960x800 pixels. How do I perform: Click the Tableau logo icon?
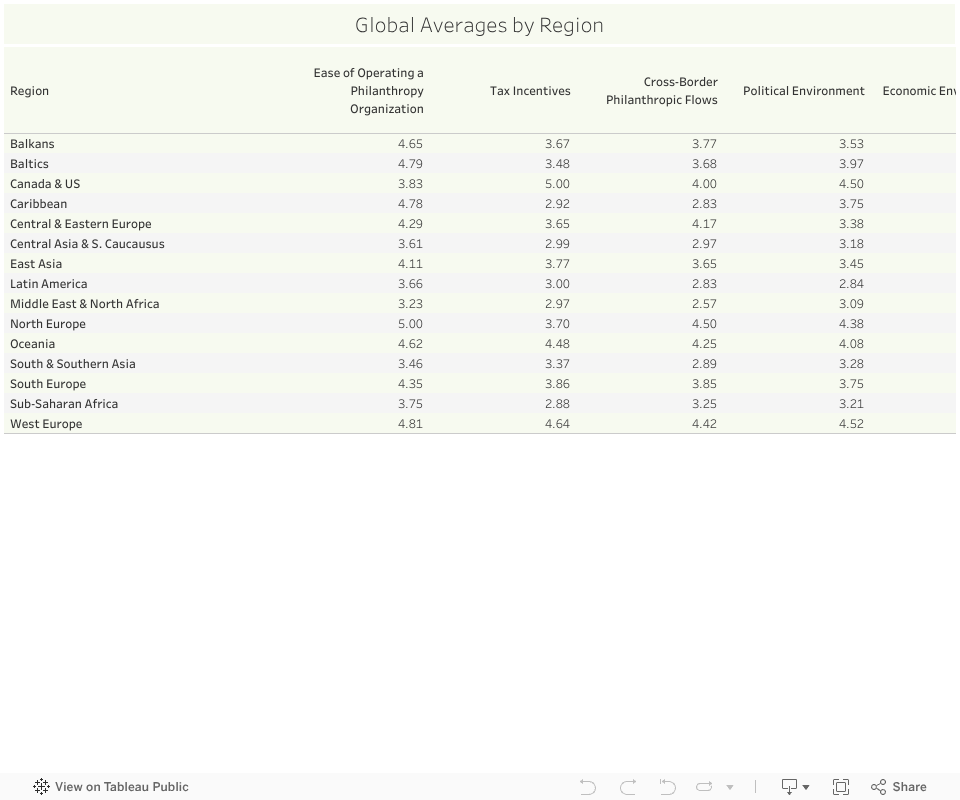pos(41,787)
